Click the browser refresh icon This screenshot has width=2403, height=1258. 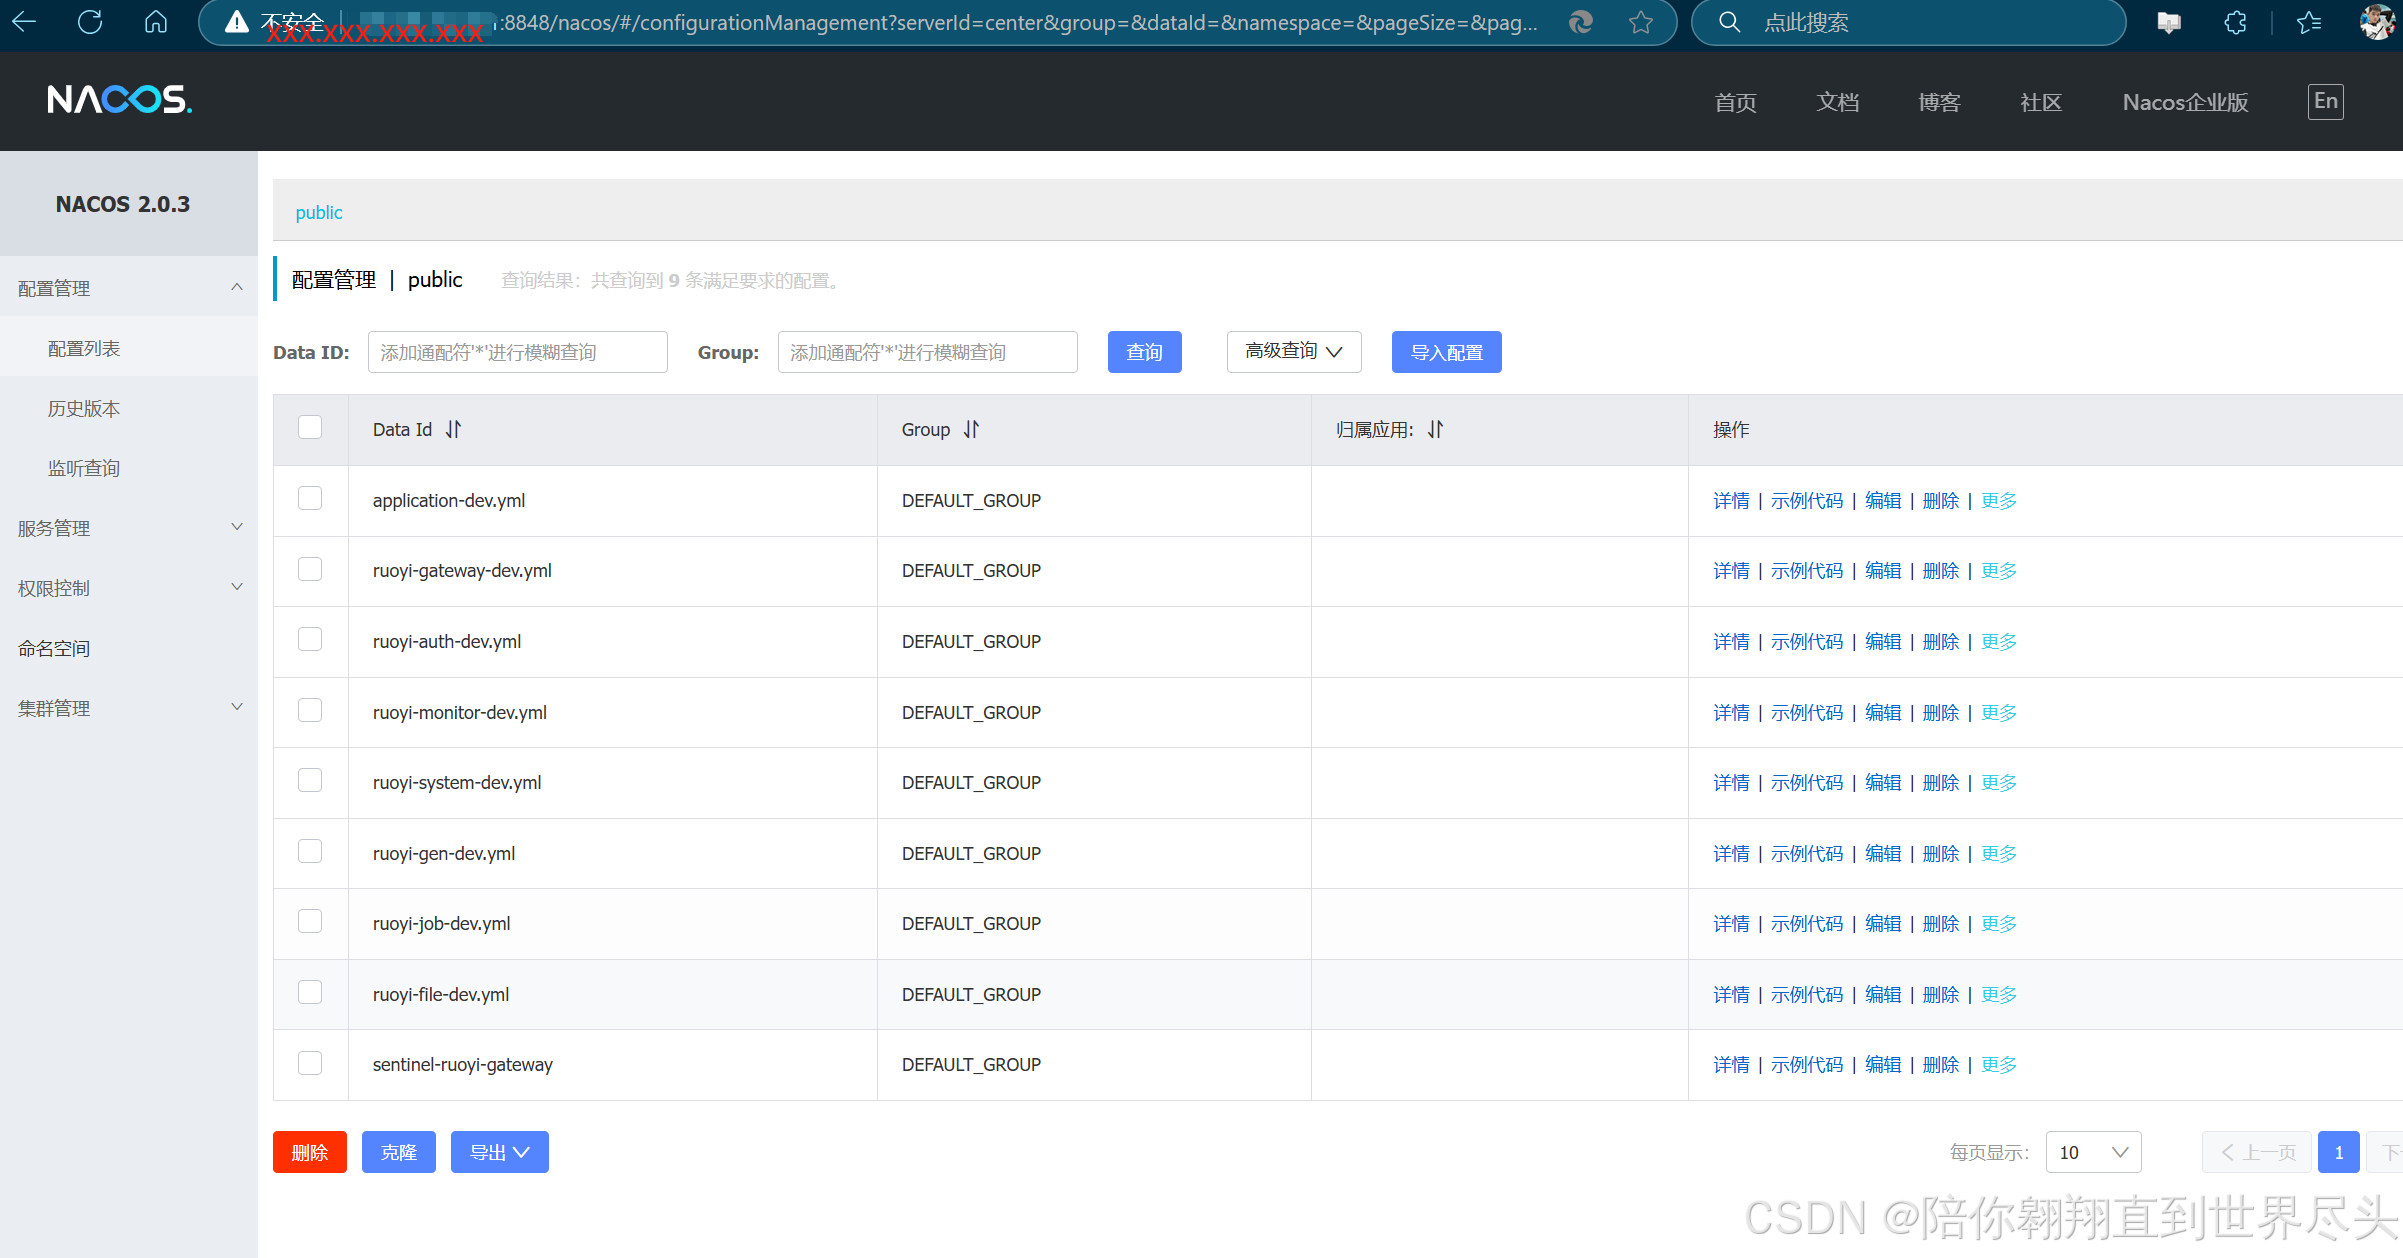point(90,22)
